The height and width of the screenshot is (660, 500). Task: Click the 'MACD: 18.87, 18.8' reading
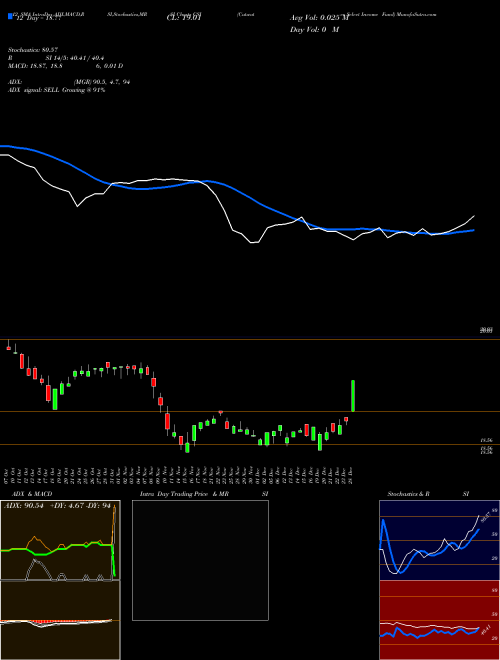point(36,66)
